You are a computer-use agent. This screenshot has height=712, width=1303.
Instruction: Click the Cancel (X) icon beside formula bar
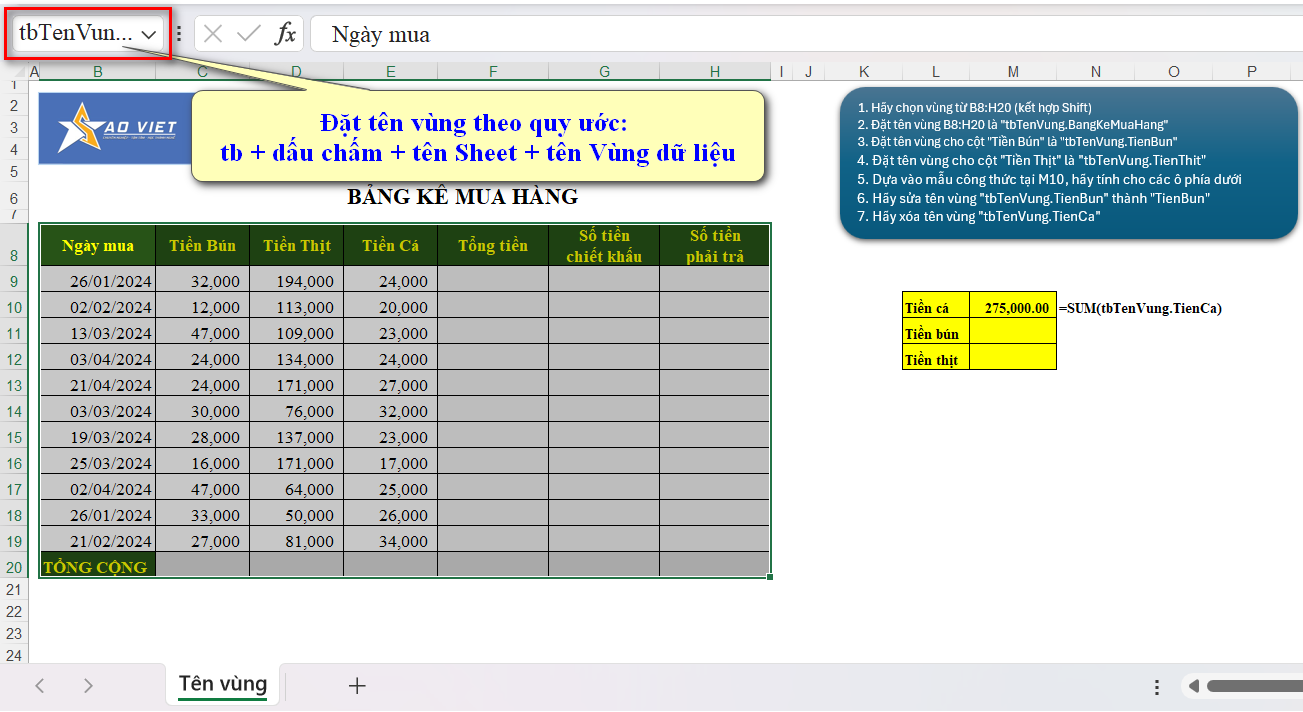coord(213,32)
